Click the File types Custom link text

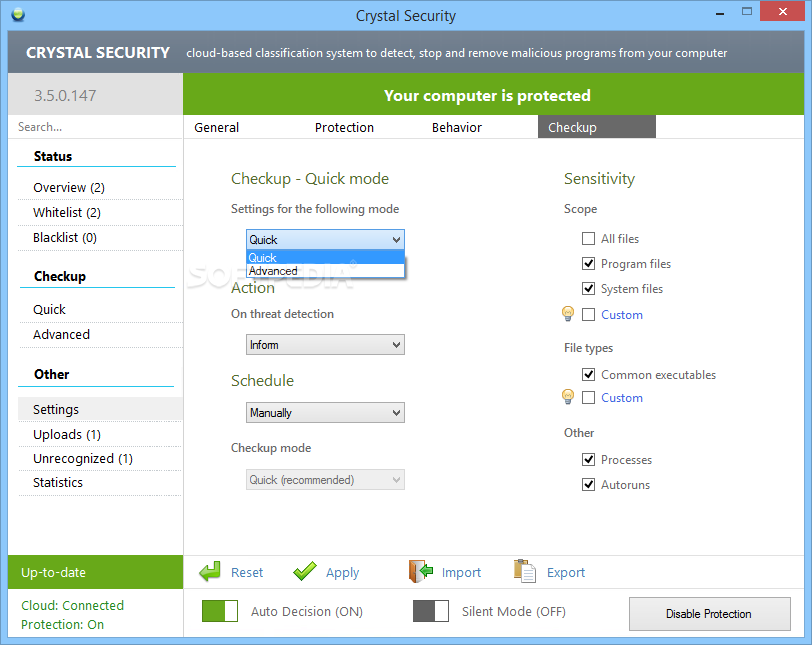(621, 398)
